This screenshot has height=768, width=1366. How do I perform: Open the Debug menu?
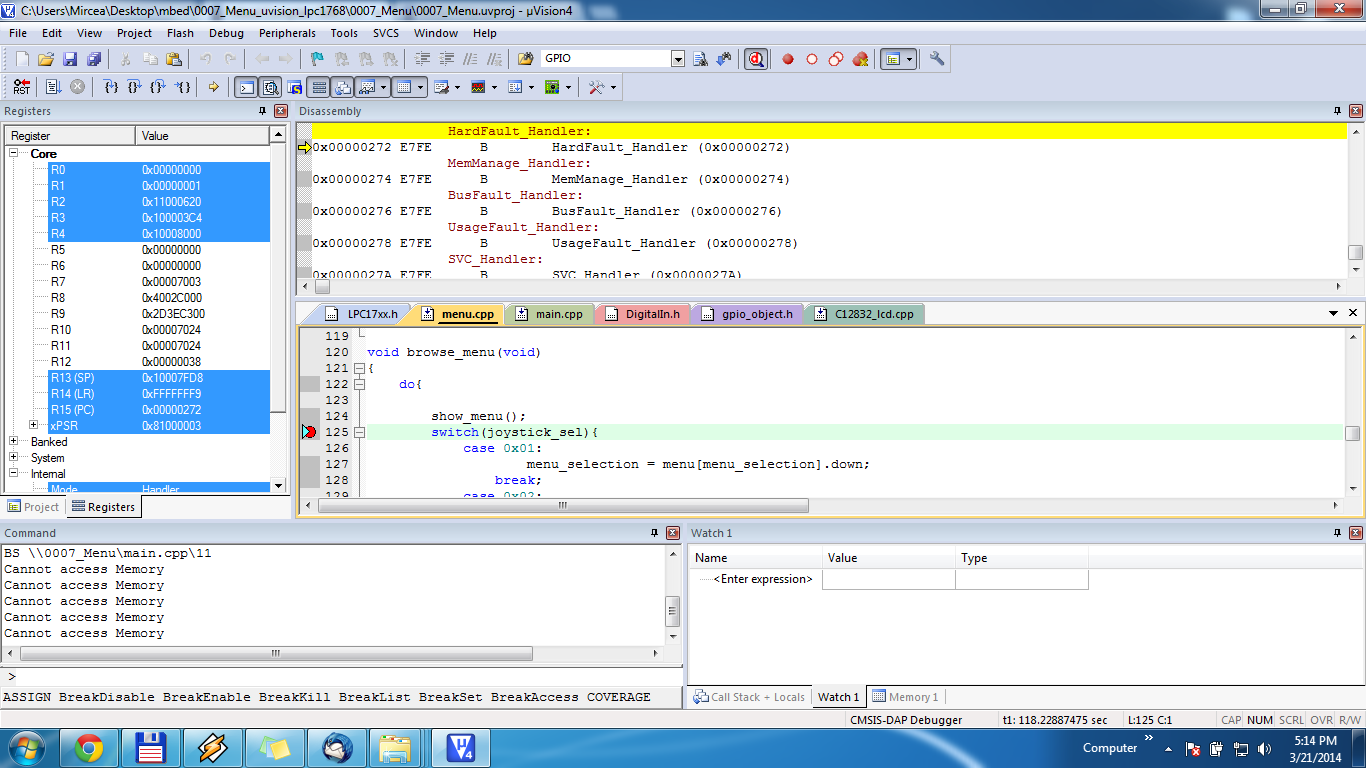point(226,33)
